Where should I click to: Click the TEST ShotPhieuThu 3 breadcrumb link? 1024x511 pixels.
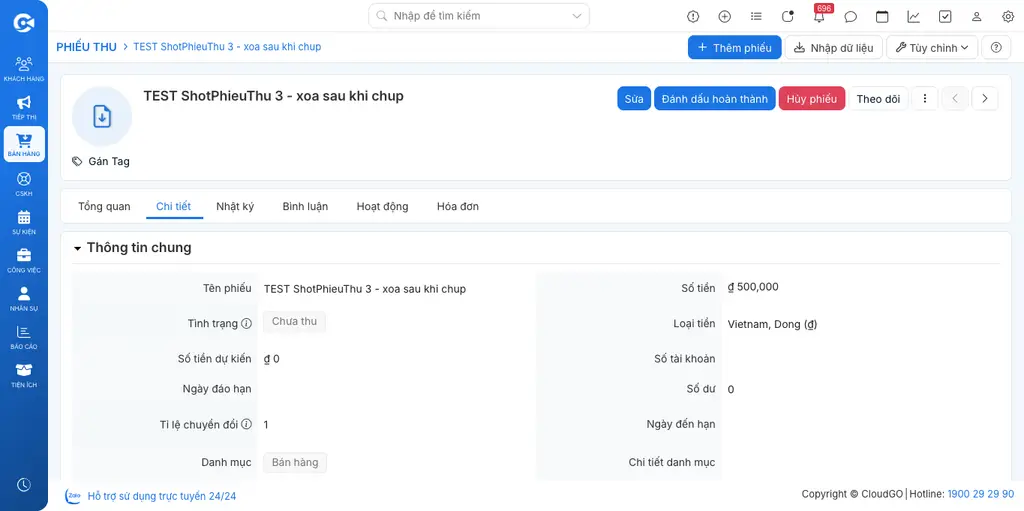pyautogui.click(x=227, y=47)
